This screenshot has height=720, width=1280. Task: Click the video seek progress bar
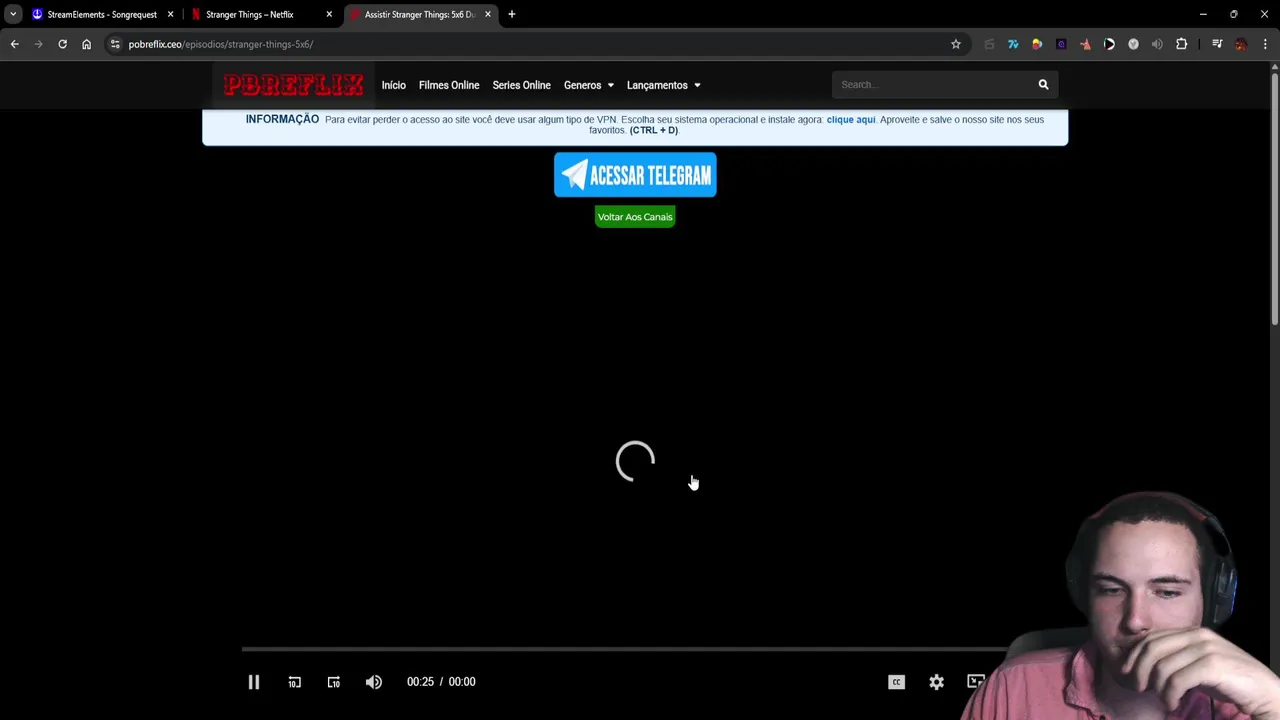coord(625,649)
